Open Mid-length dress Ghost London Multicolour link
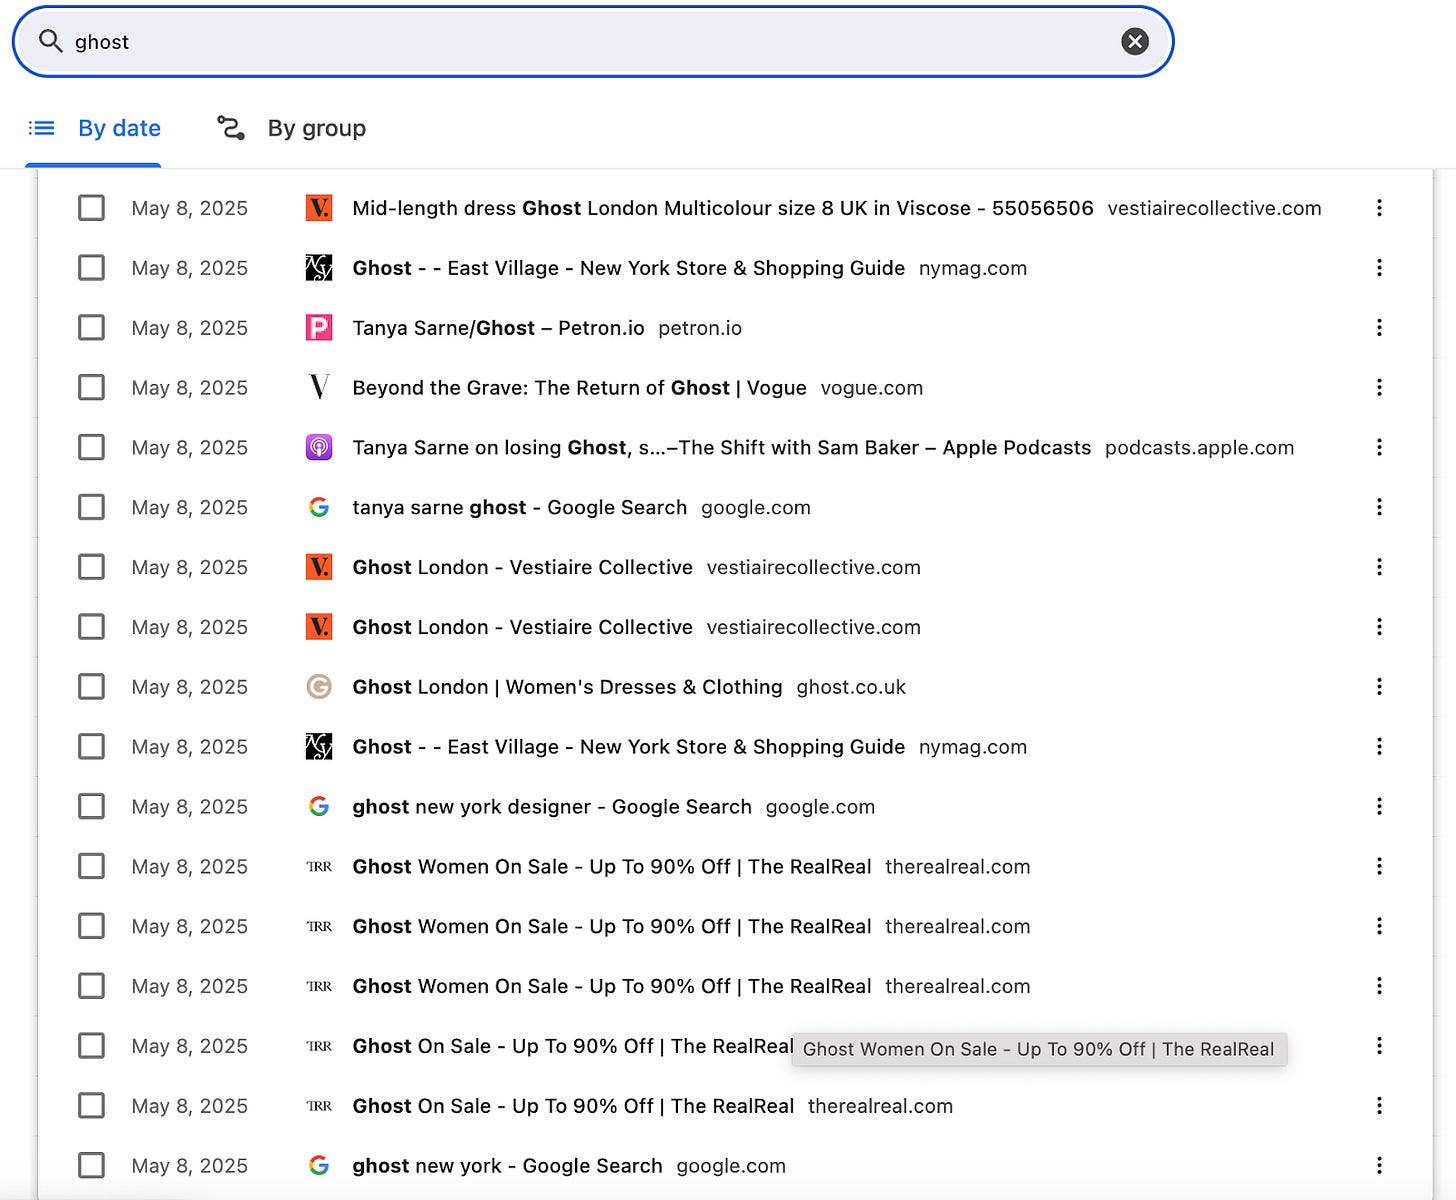 click(723, 208)
